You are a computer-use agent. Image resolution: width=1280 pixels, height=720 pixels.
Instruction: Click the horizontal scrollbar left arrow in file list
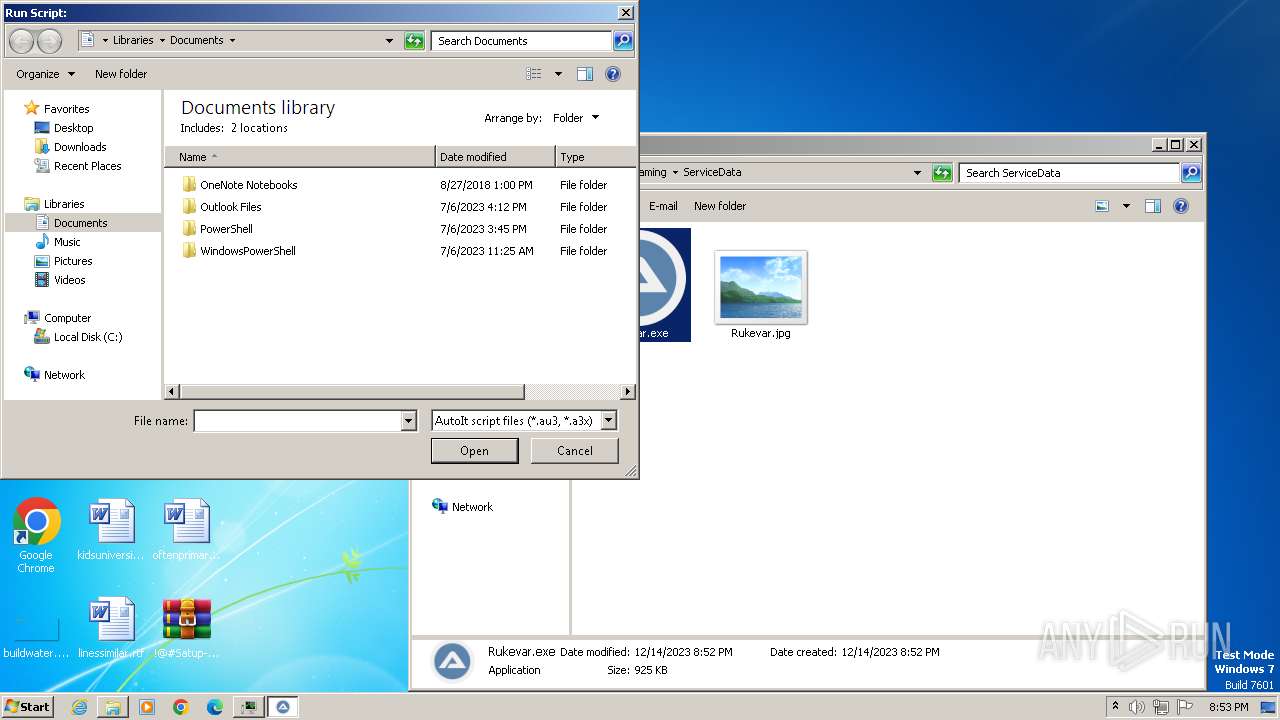point(172,392)
